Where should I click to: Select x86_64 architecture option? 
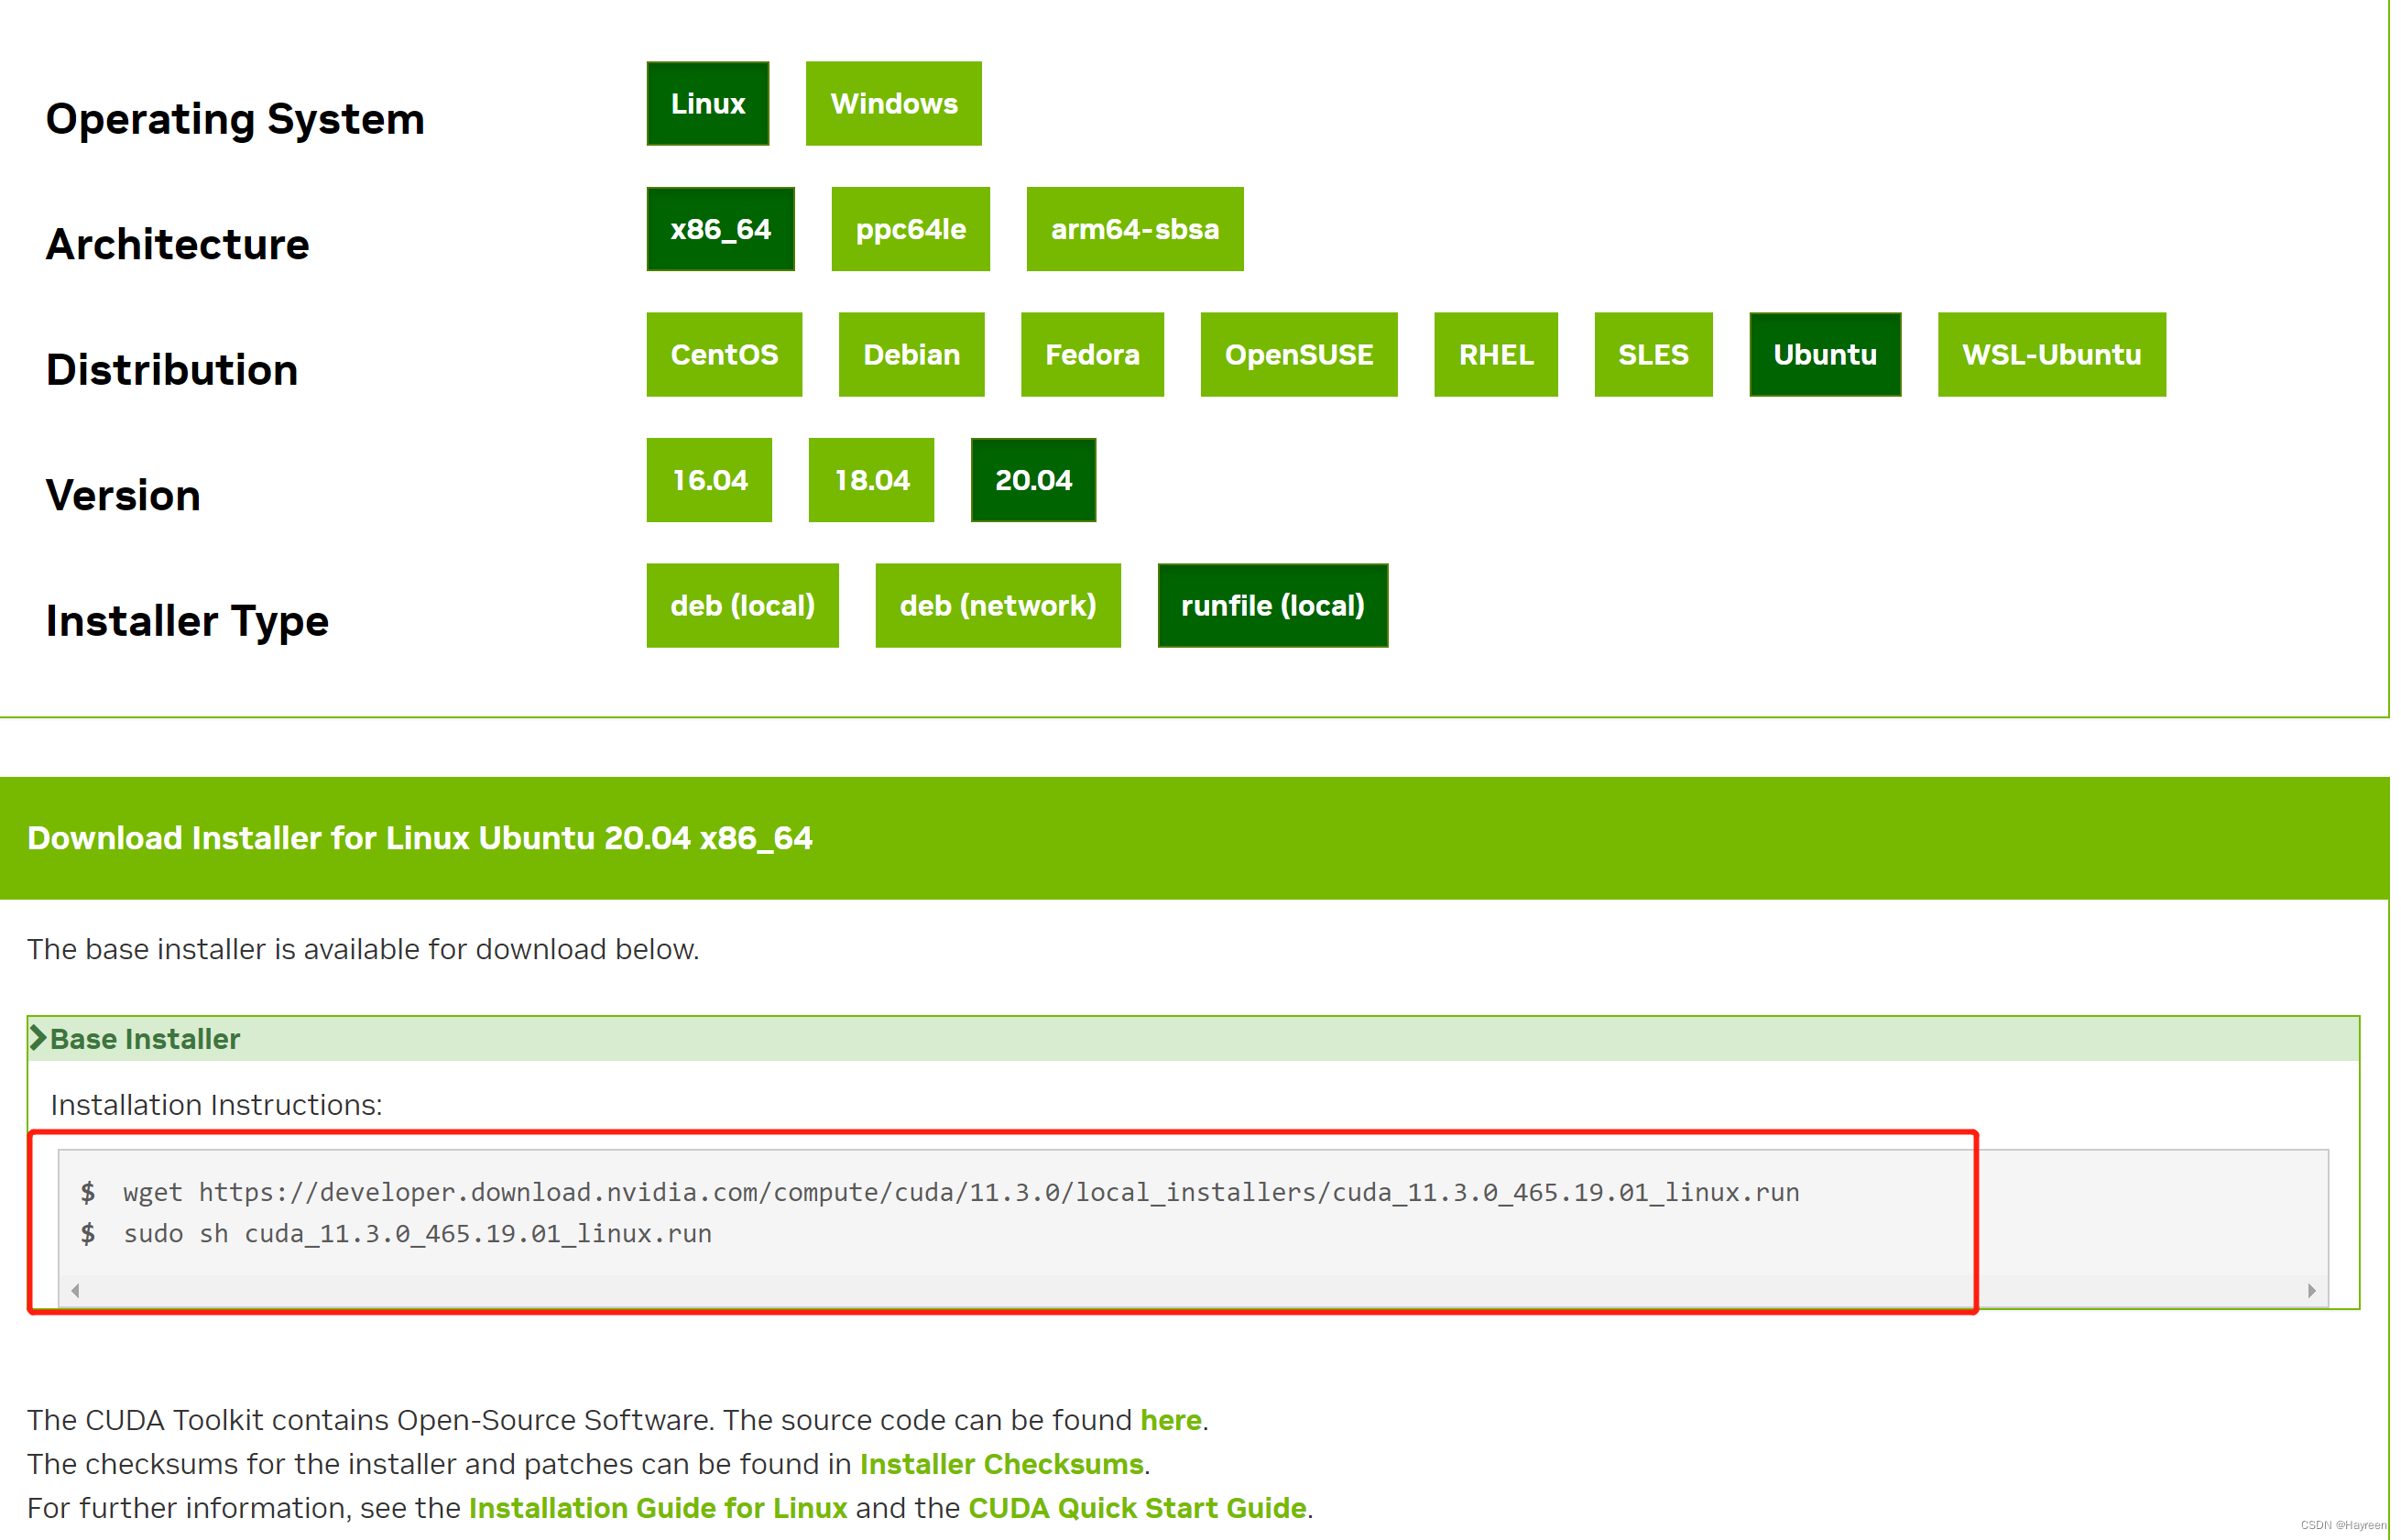click(x=723, y=229)
